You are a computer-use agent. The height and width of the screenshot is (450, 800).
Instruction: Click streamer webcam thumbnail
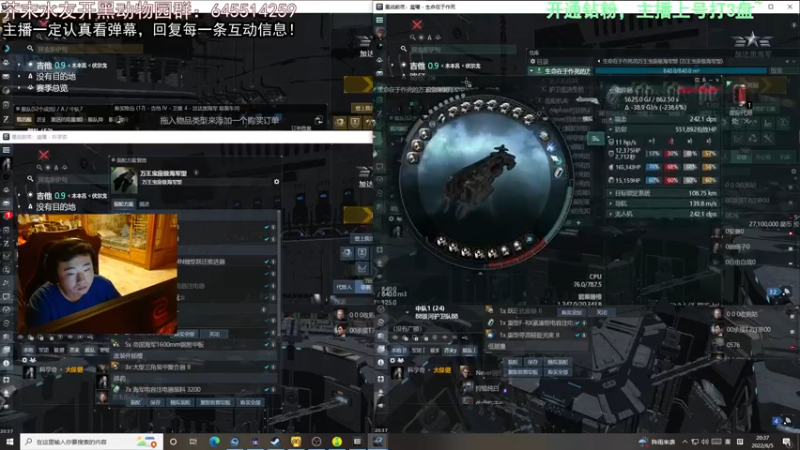tap(97, 273)
